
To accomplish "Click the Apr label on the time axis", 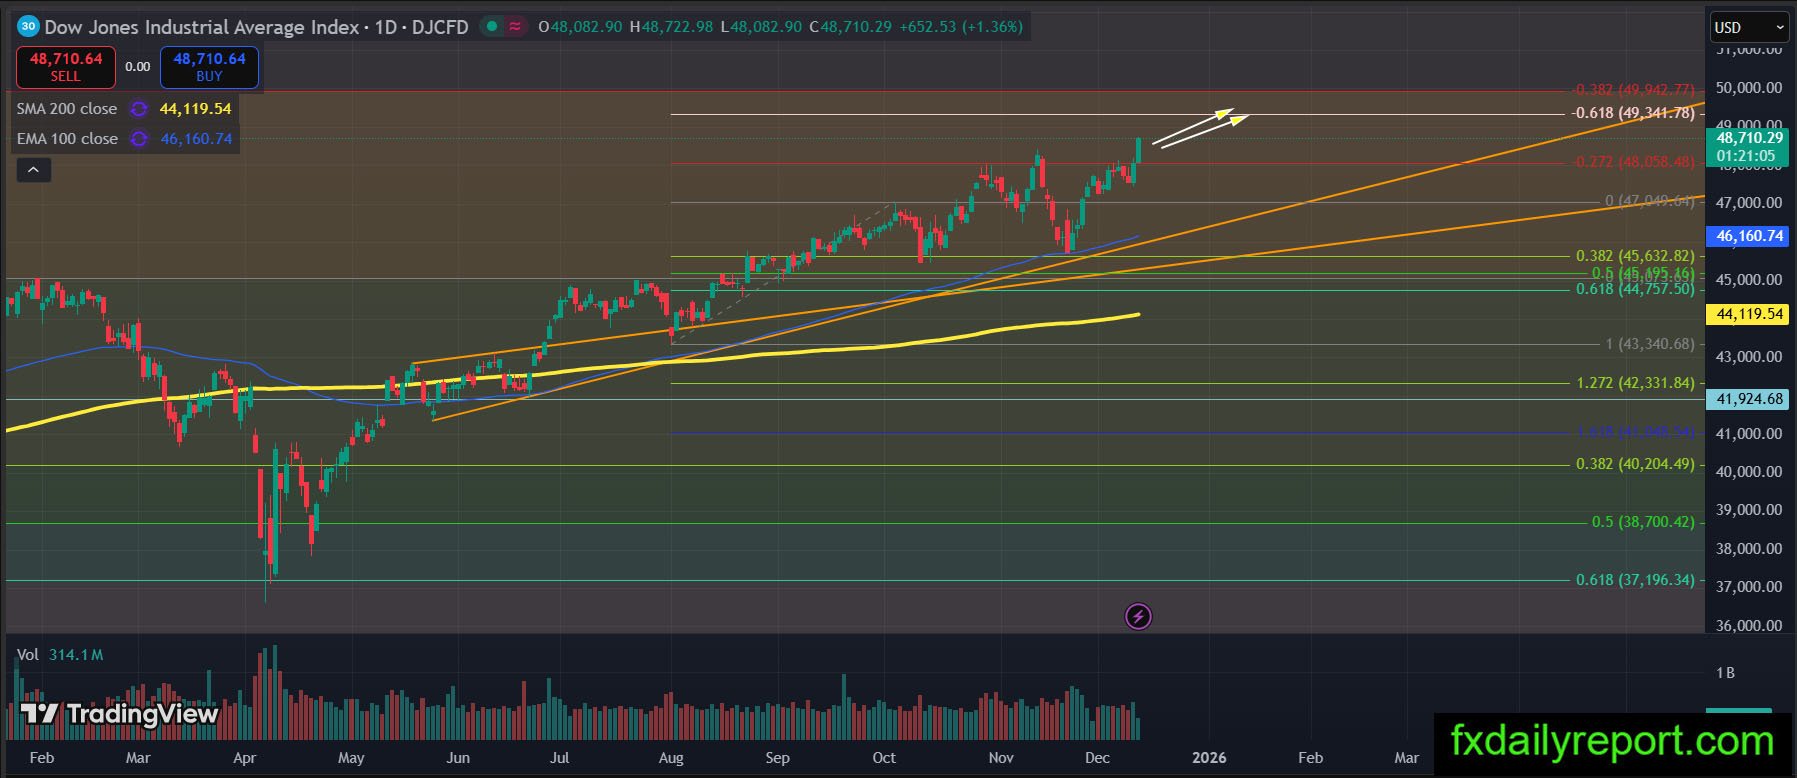I will pyautogui.click(x=244, y=758).
